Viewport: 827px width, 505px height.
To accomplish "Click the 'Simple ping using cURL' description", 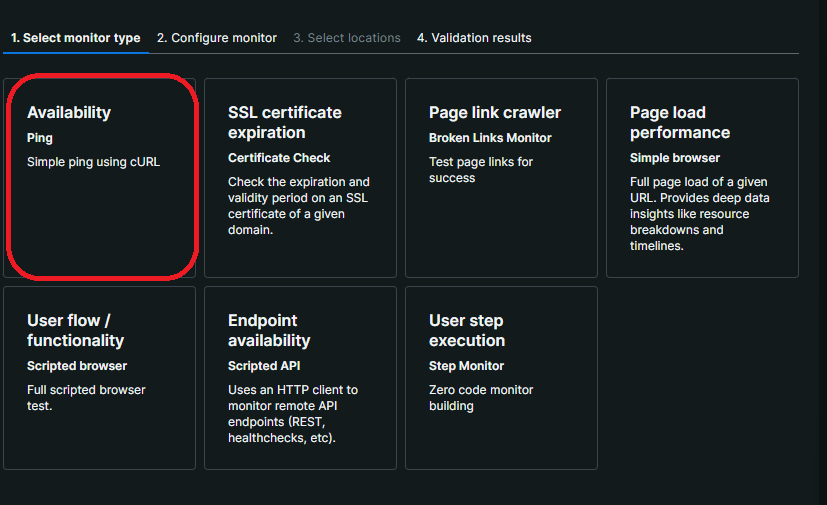I will tap(93, 162).
